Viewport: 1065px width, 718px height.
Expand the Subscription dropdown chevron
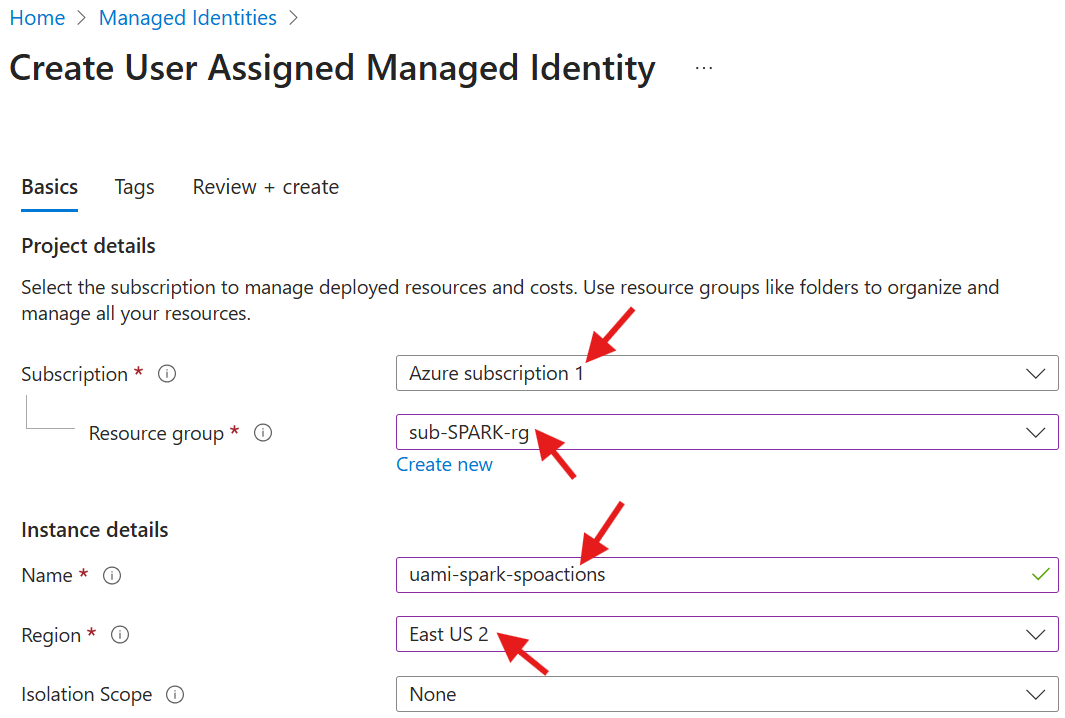[x=1035, y=373]
